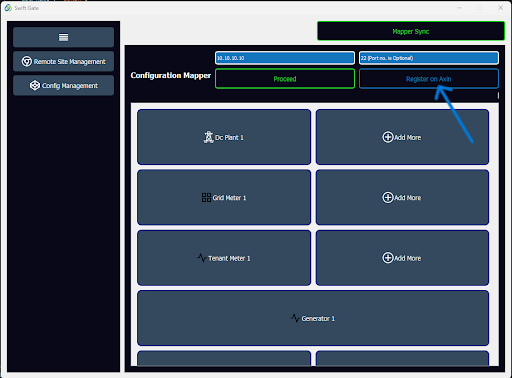
Task: Open Config Management section
Action: coord(63,85)
